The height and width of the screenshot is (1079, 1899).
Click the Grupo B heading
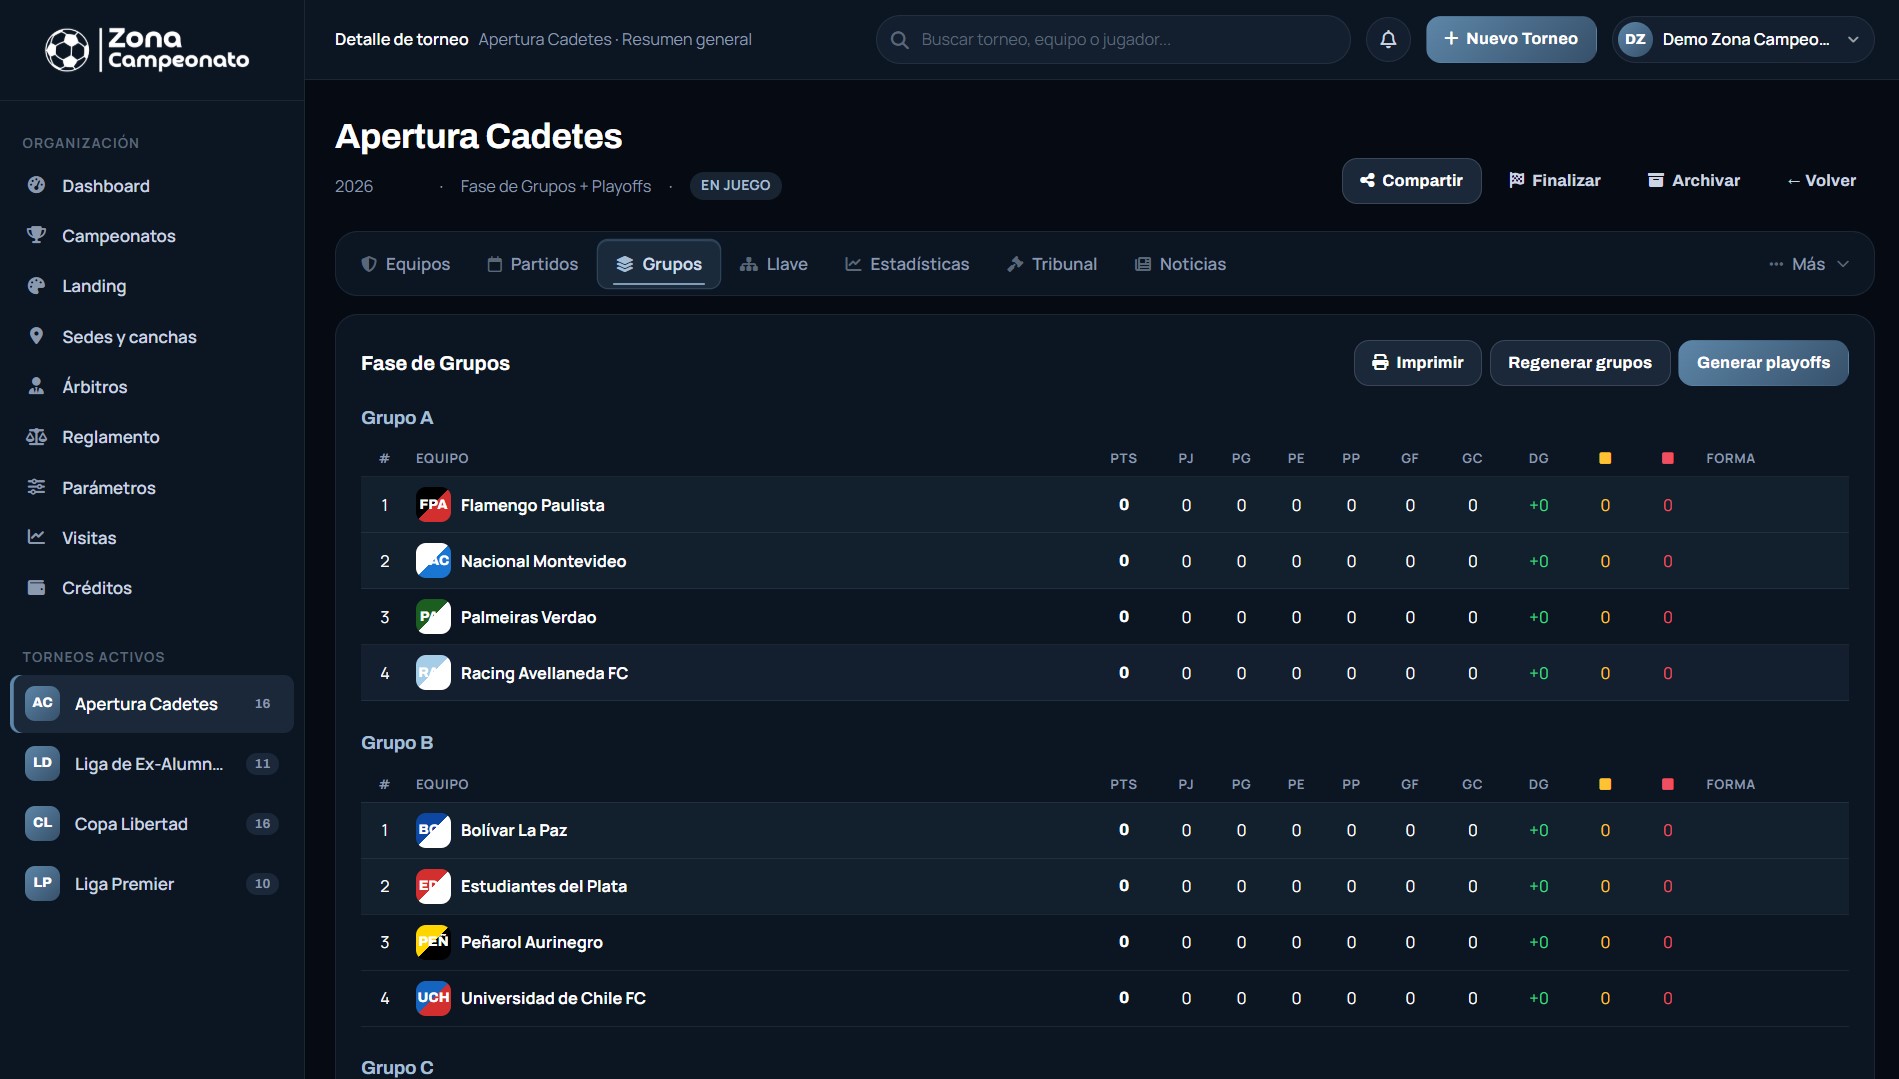[x=397, y=743]
